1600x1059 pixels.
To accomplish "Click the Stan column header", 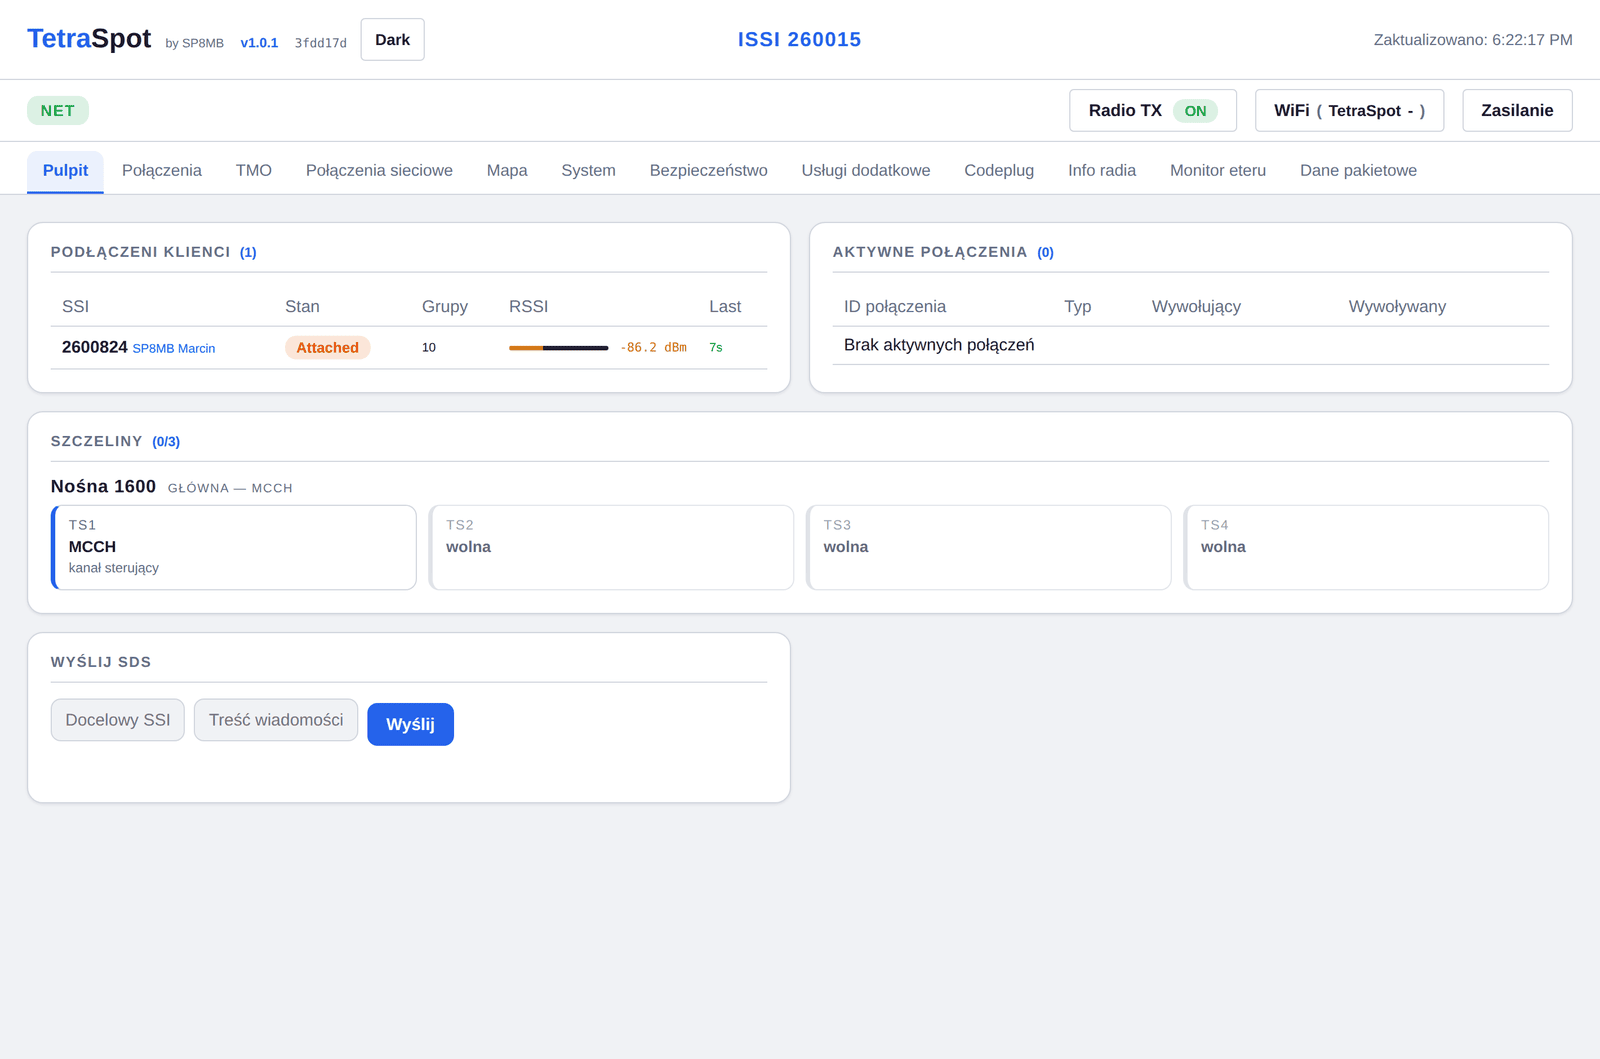I will (302, 307).
